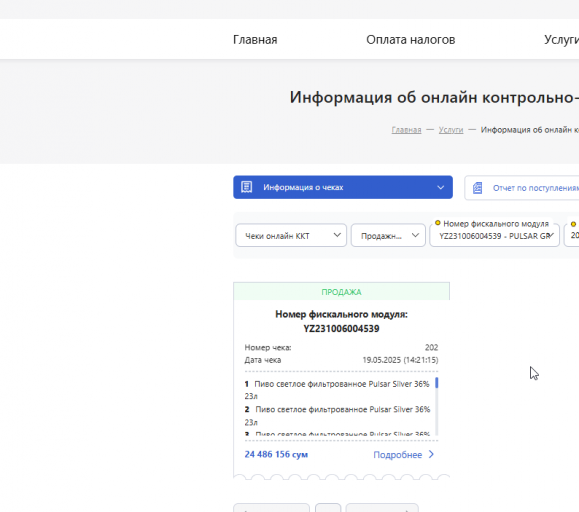
Task: Click the previous page pagination button
Action: click(x=271, y=508)
